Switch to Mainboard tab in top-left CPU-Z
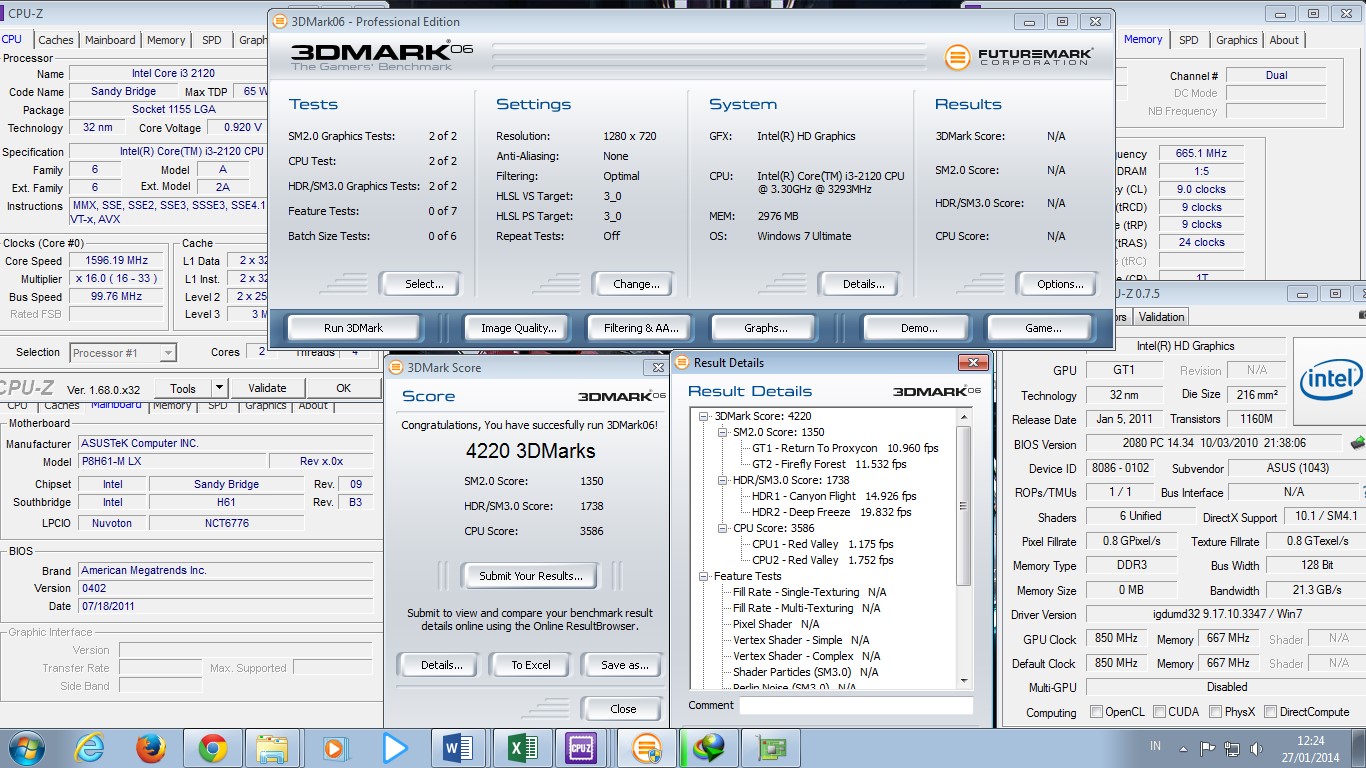 pos(110,40)
